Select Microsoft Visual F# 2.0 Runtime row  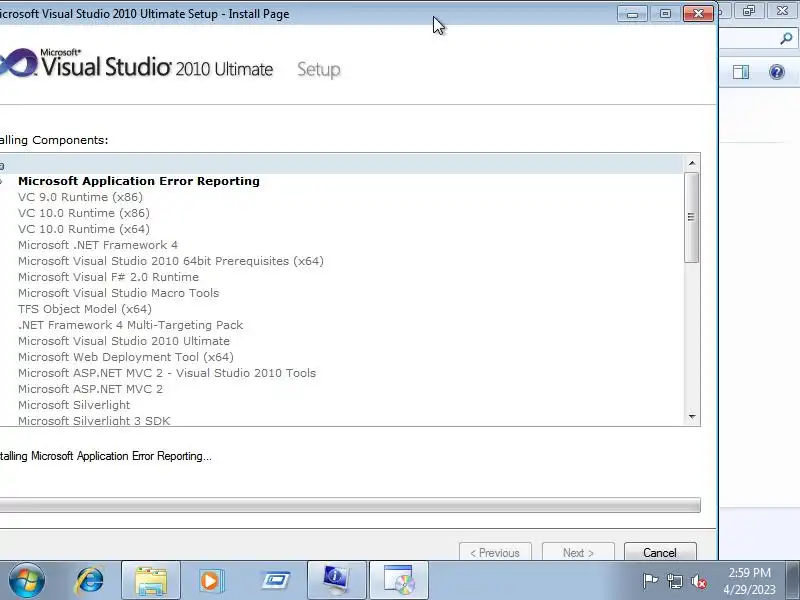coord(109,277)
